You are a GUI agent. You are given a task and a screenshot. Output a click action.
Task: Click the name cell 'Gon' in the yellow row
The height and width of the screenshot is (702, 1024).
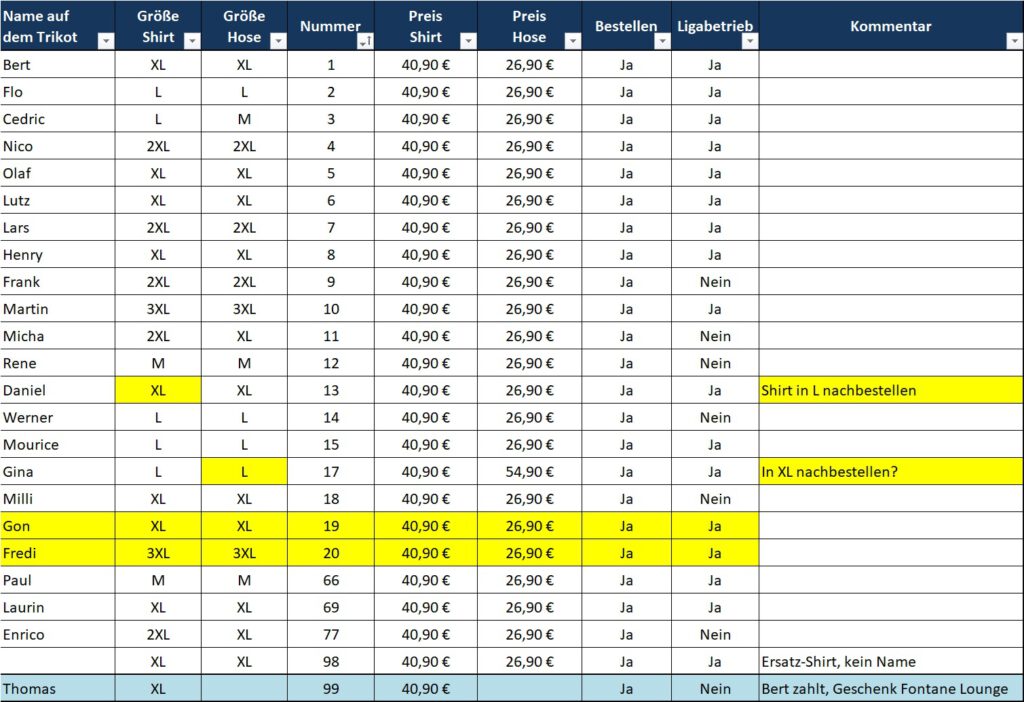(57, 525)
